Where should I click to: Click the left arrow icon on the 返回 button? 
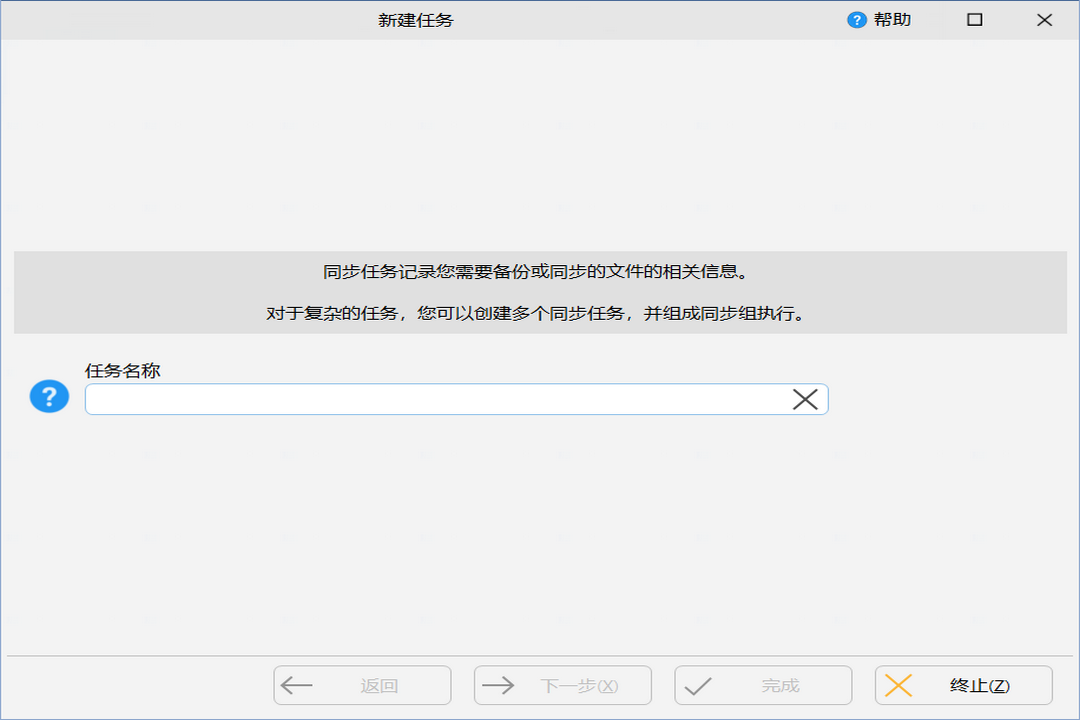[294, 685]
